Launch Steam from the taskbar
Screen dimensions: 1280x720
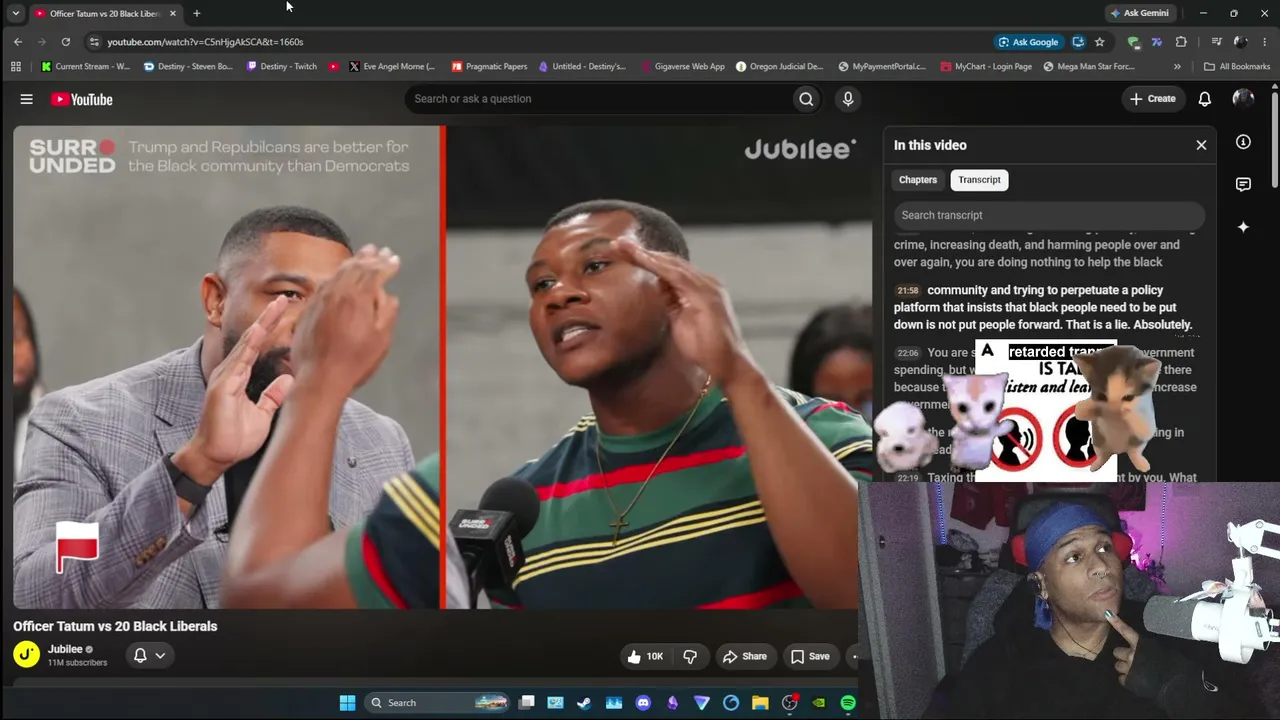click(x=584, y=703)
